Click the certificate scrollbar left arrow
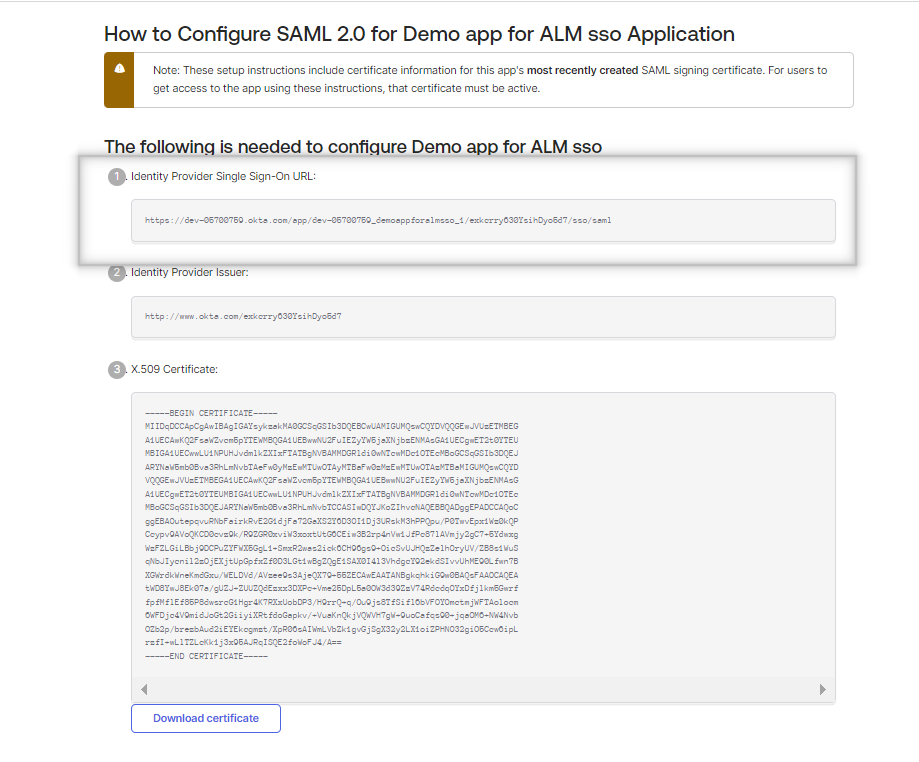919x762 pixels. click(x=143, y=689)
